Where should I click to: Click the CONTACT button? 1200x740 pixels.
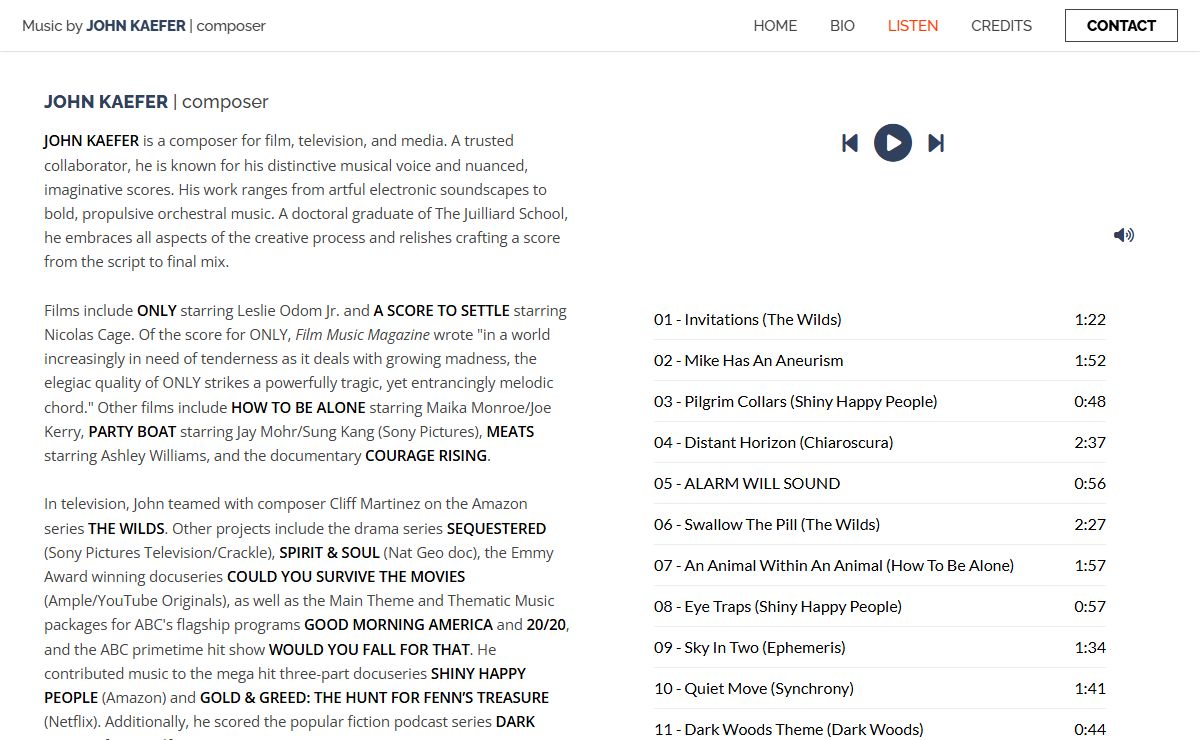1121,26
